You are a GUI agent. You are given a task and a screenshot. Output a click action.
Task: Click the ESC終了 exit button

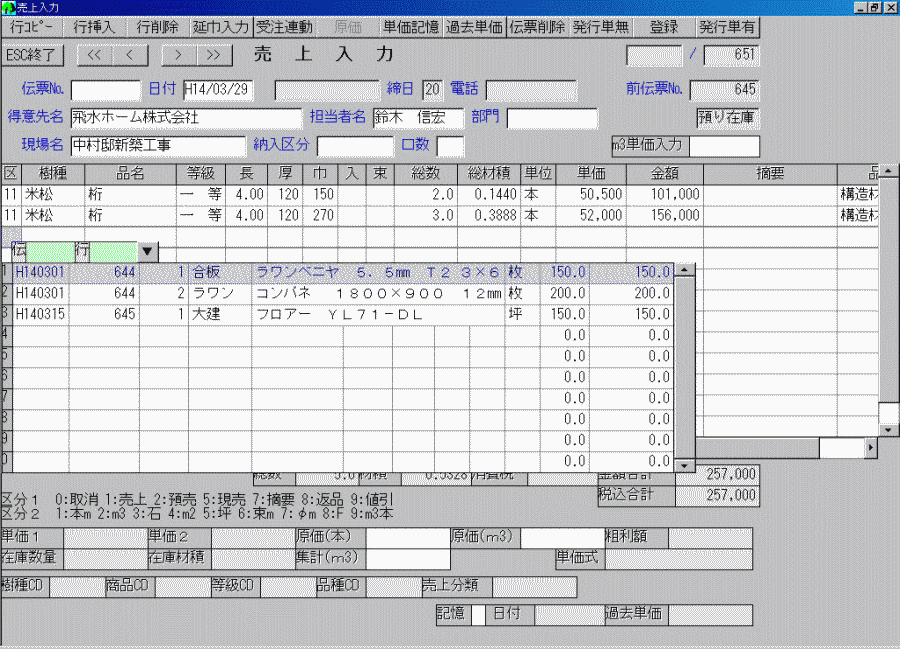pyautogui.click(x=31, y=55)
